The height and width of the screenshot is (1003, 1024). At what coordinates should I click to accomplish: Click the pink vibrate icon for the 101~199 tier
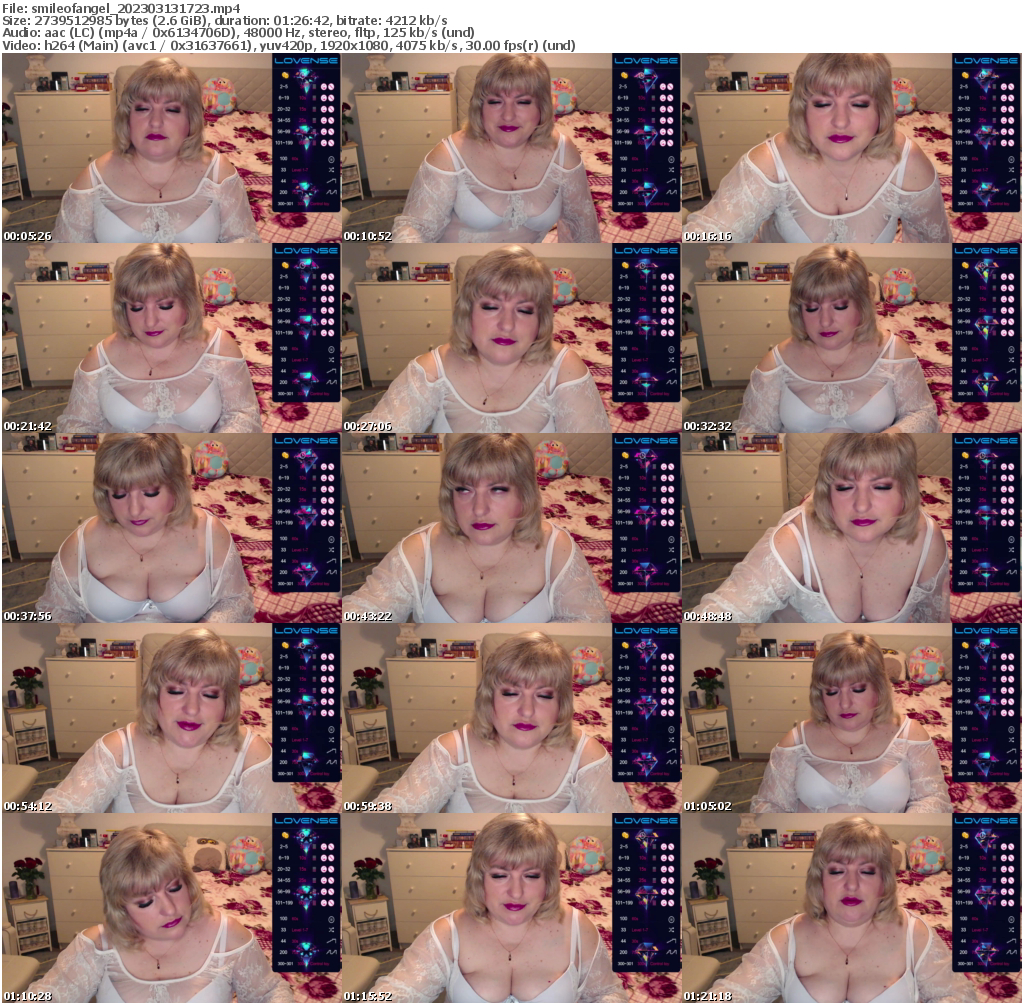324,142
